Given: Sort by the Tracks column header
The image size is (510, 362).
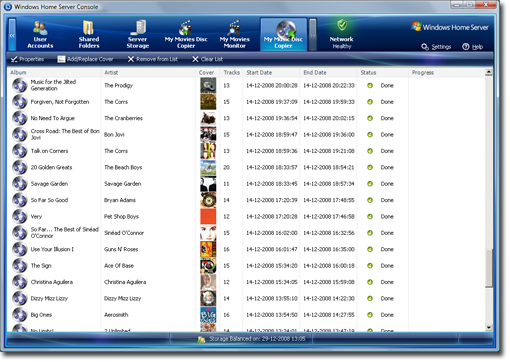Looking at the screenshot, I should point(232,73).
